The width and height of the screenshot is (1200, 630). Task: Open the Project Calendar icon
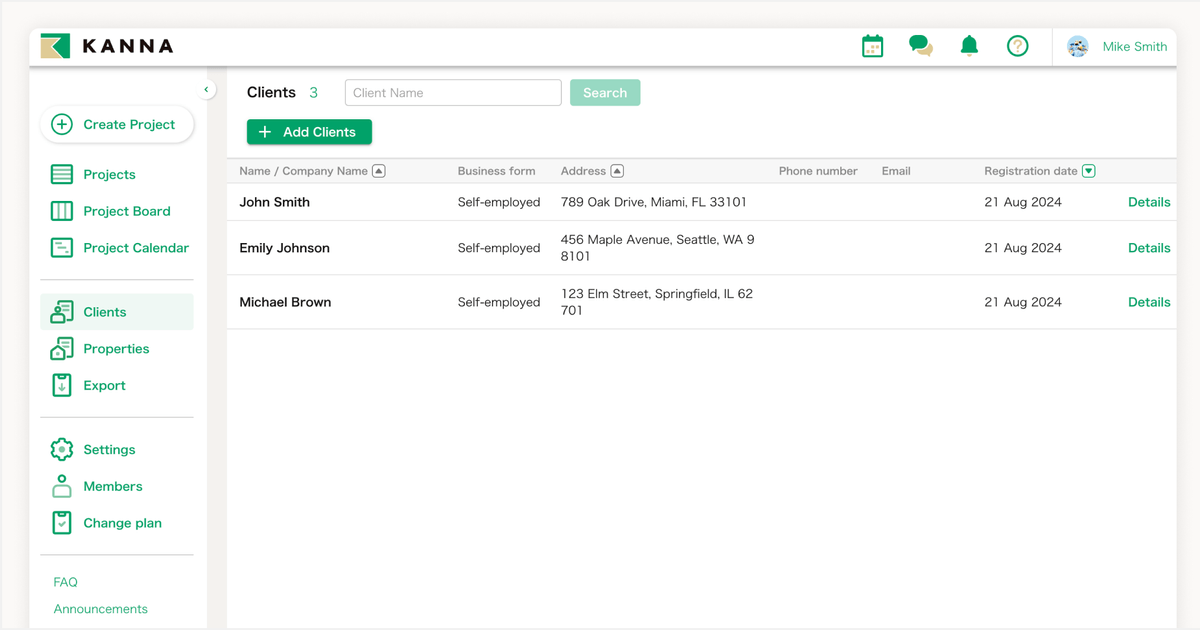click(x=61, y=247)
